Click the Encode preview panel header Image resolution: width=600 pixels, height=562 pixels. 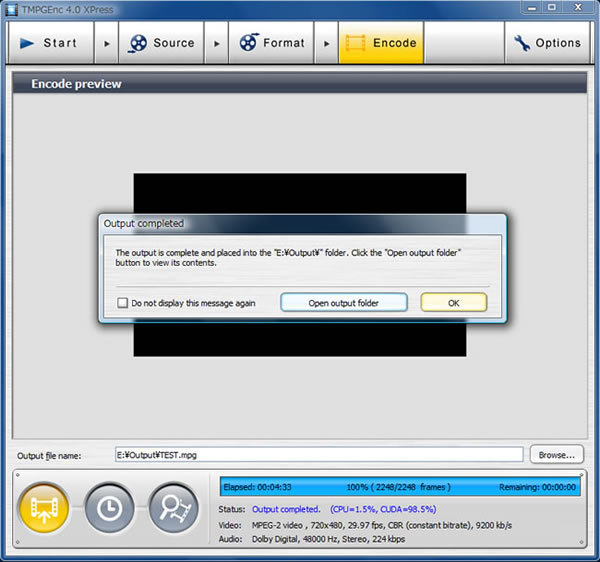pos(300,83)
